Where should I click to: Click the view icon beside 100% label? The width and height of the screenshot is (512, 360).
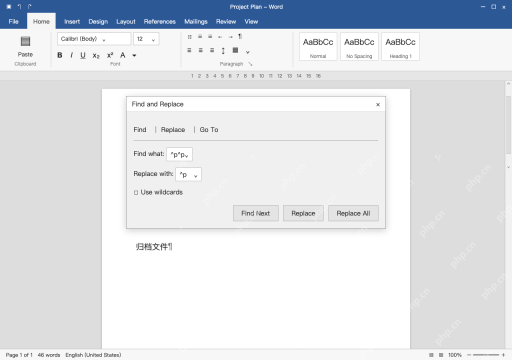(441, 355)
